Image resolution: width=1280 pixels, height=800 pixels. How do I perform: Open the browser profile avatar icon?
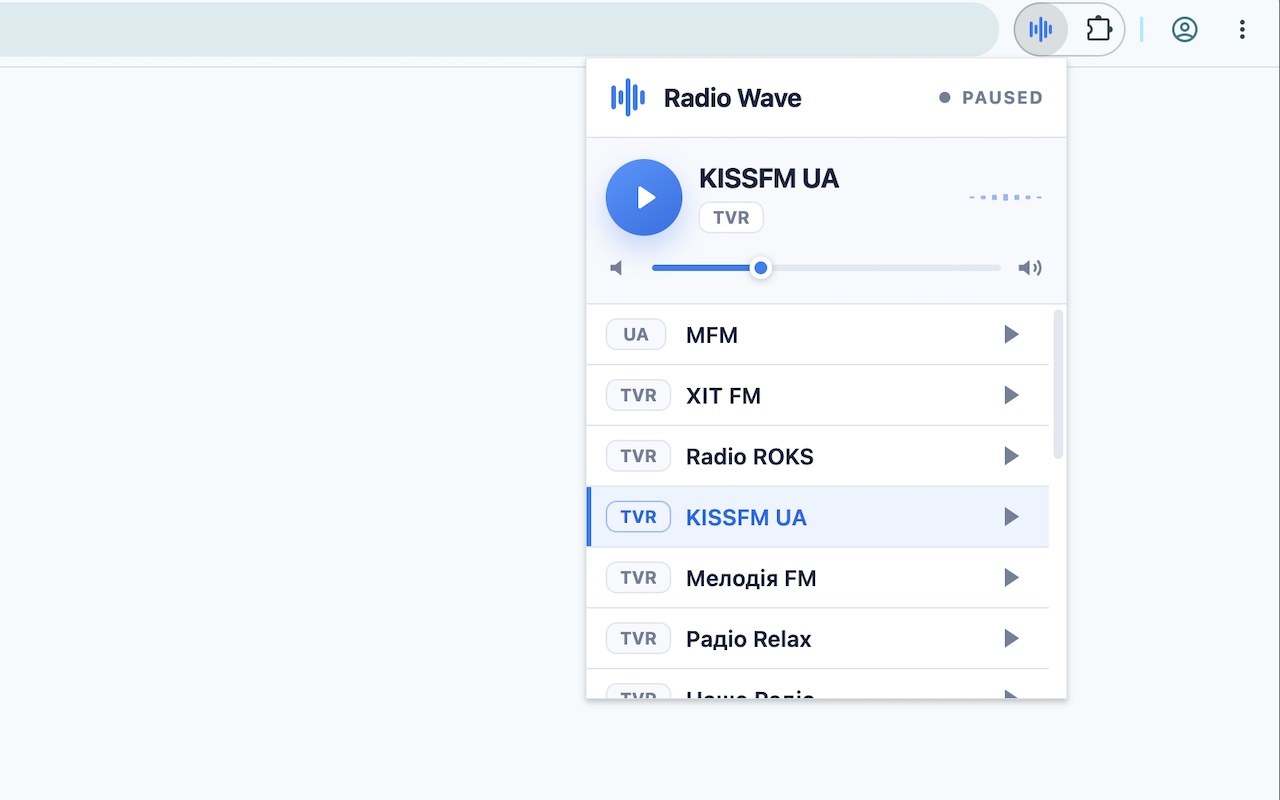tap(1185, 29)
